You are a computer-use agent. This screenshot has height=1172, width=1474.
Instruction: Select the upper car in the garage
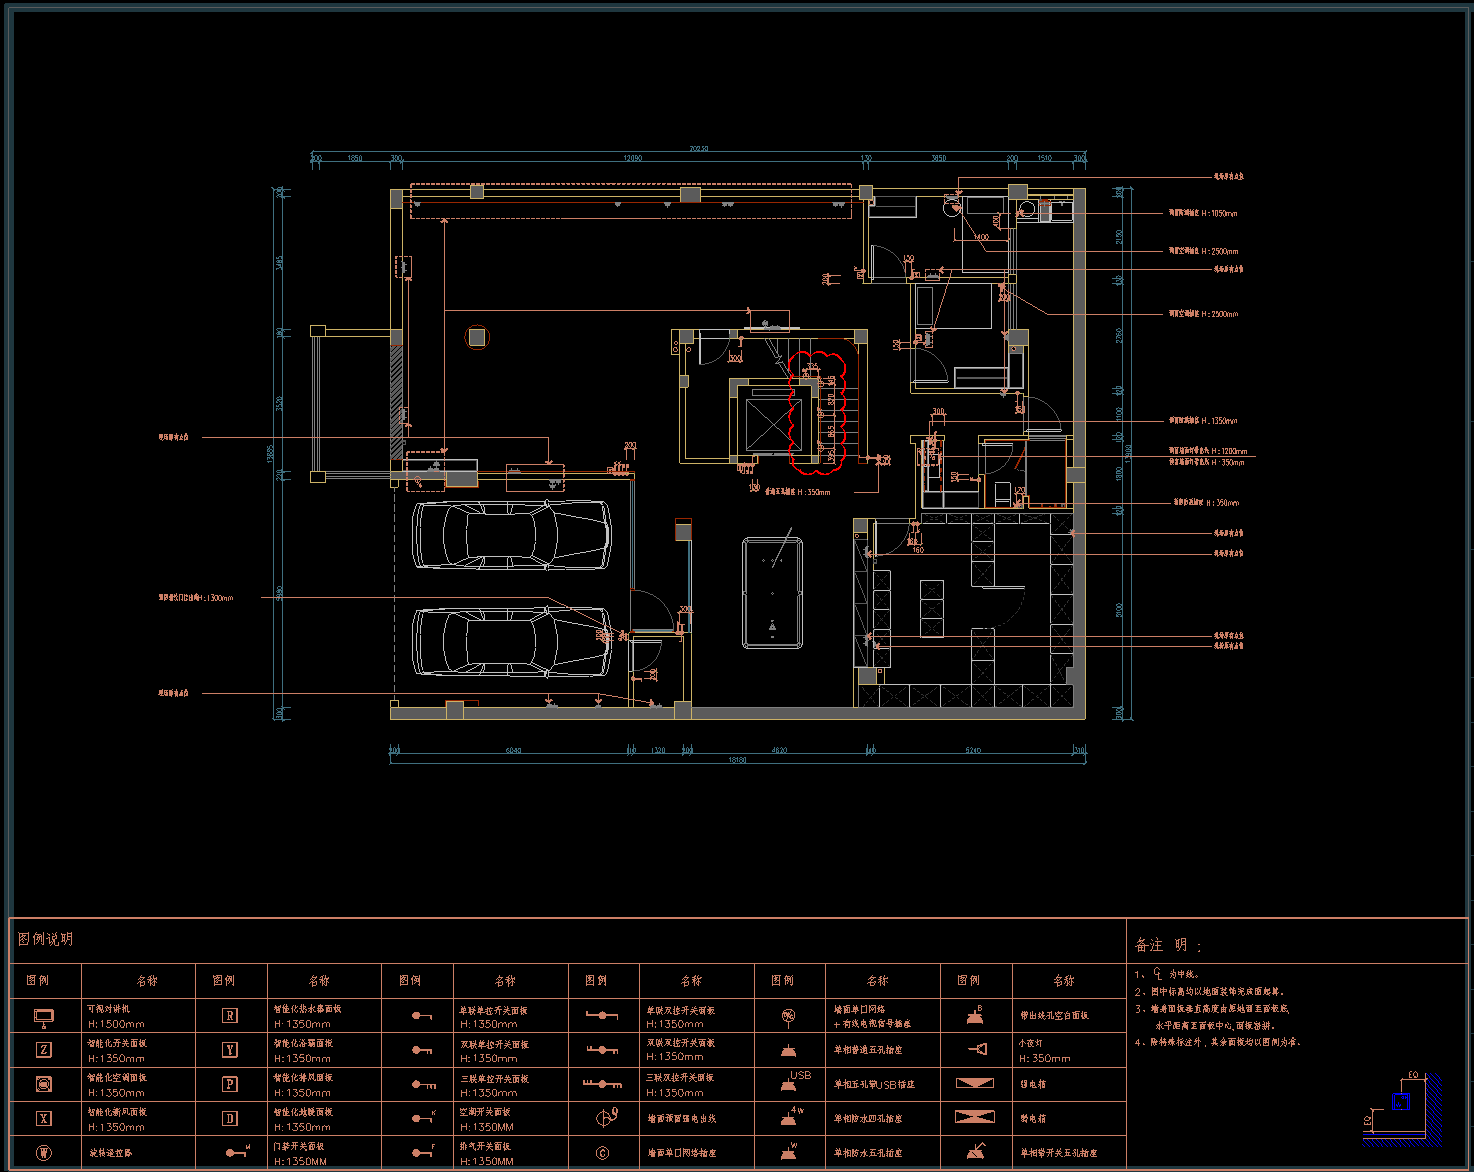[512, 535]
